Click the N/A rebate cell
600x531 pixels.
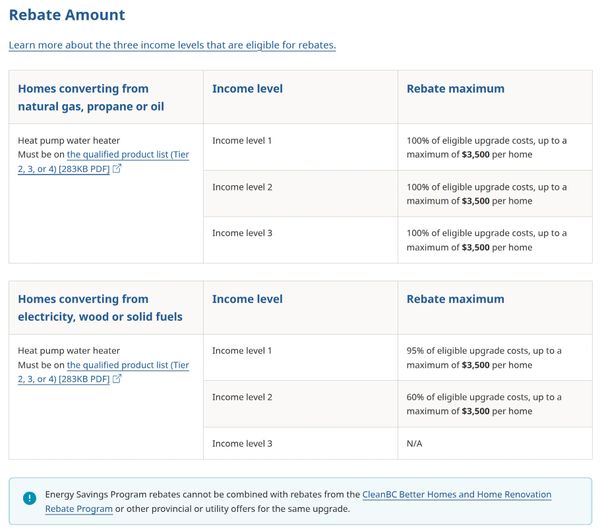[x=415, y=443]
